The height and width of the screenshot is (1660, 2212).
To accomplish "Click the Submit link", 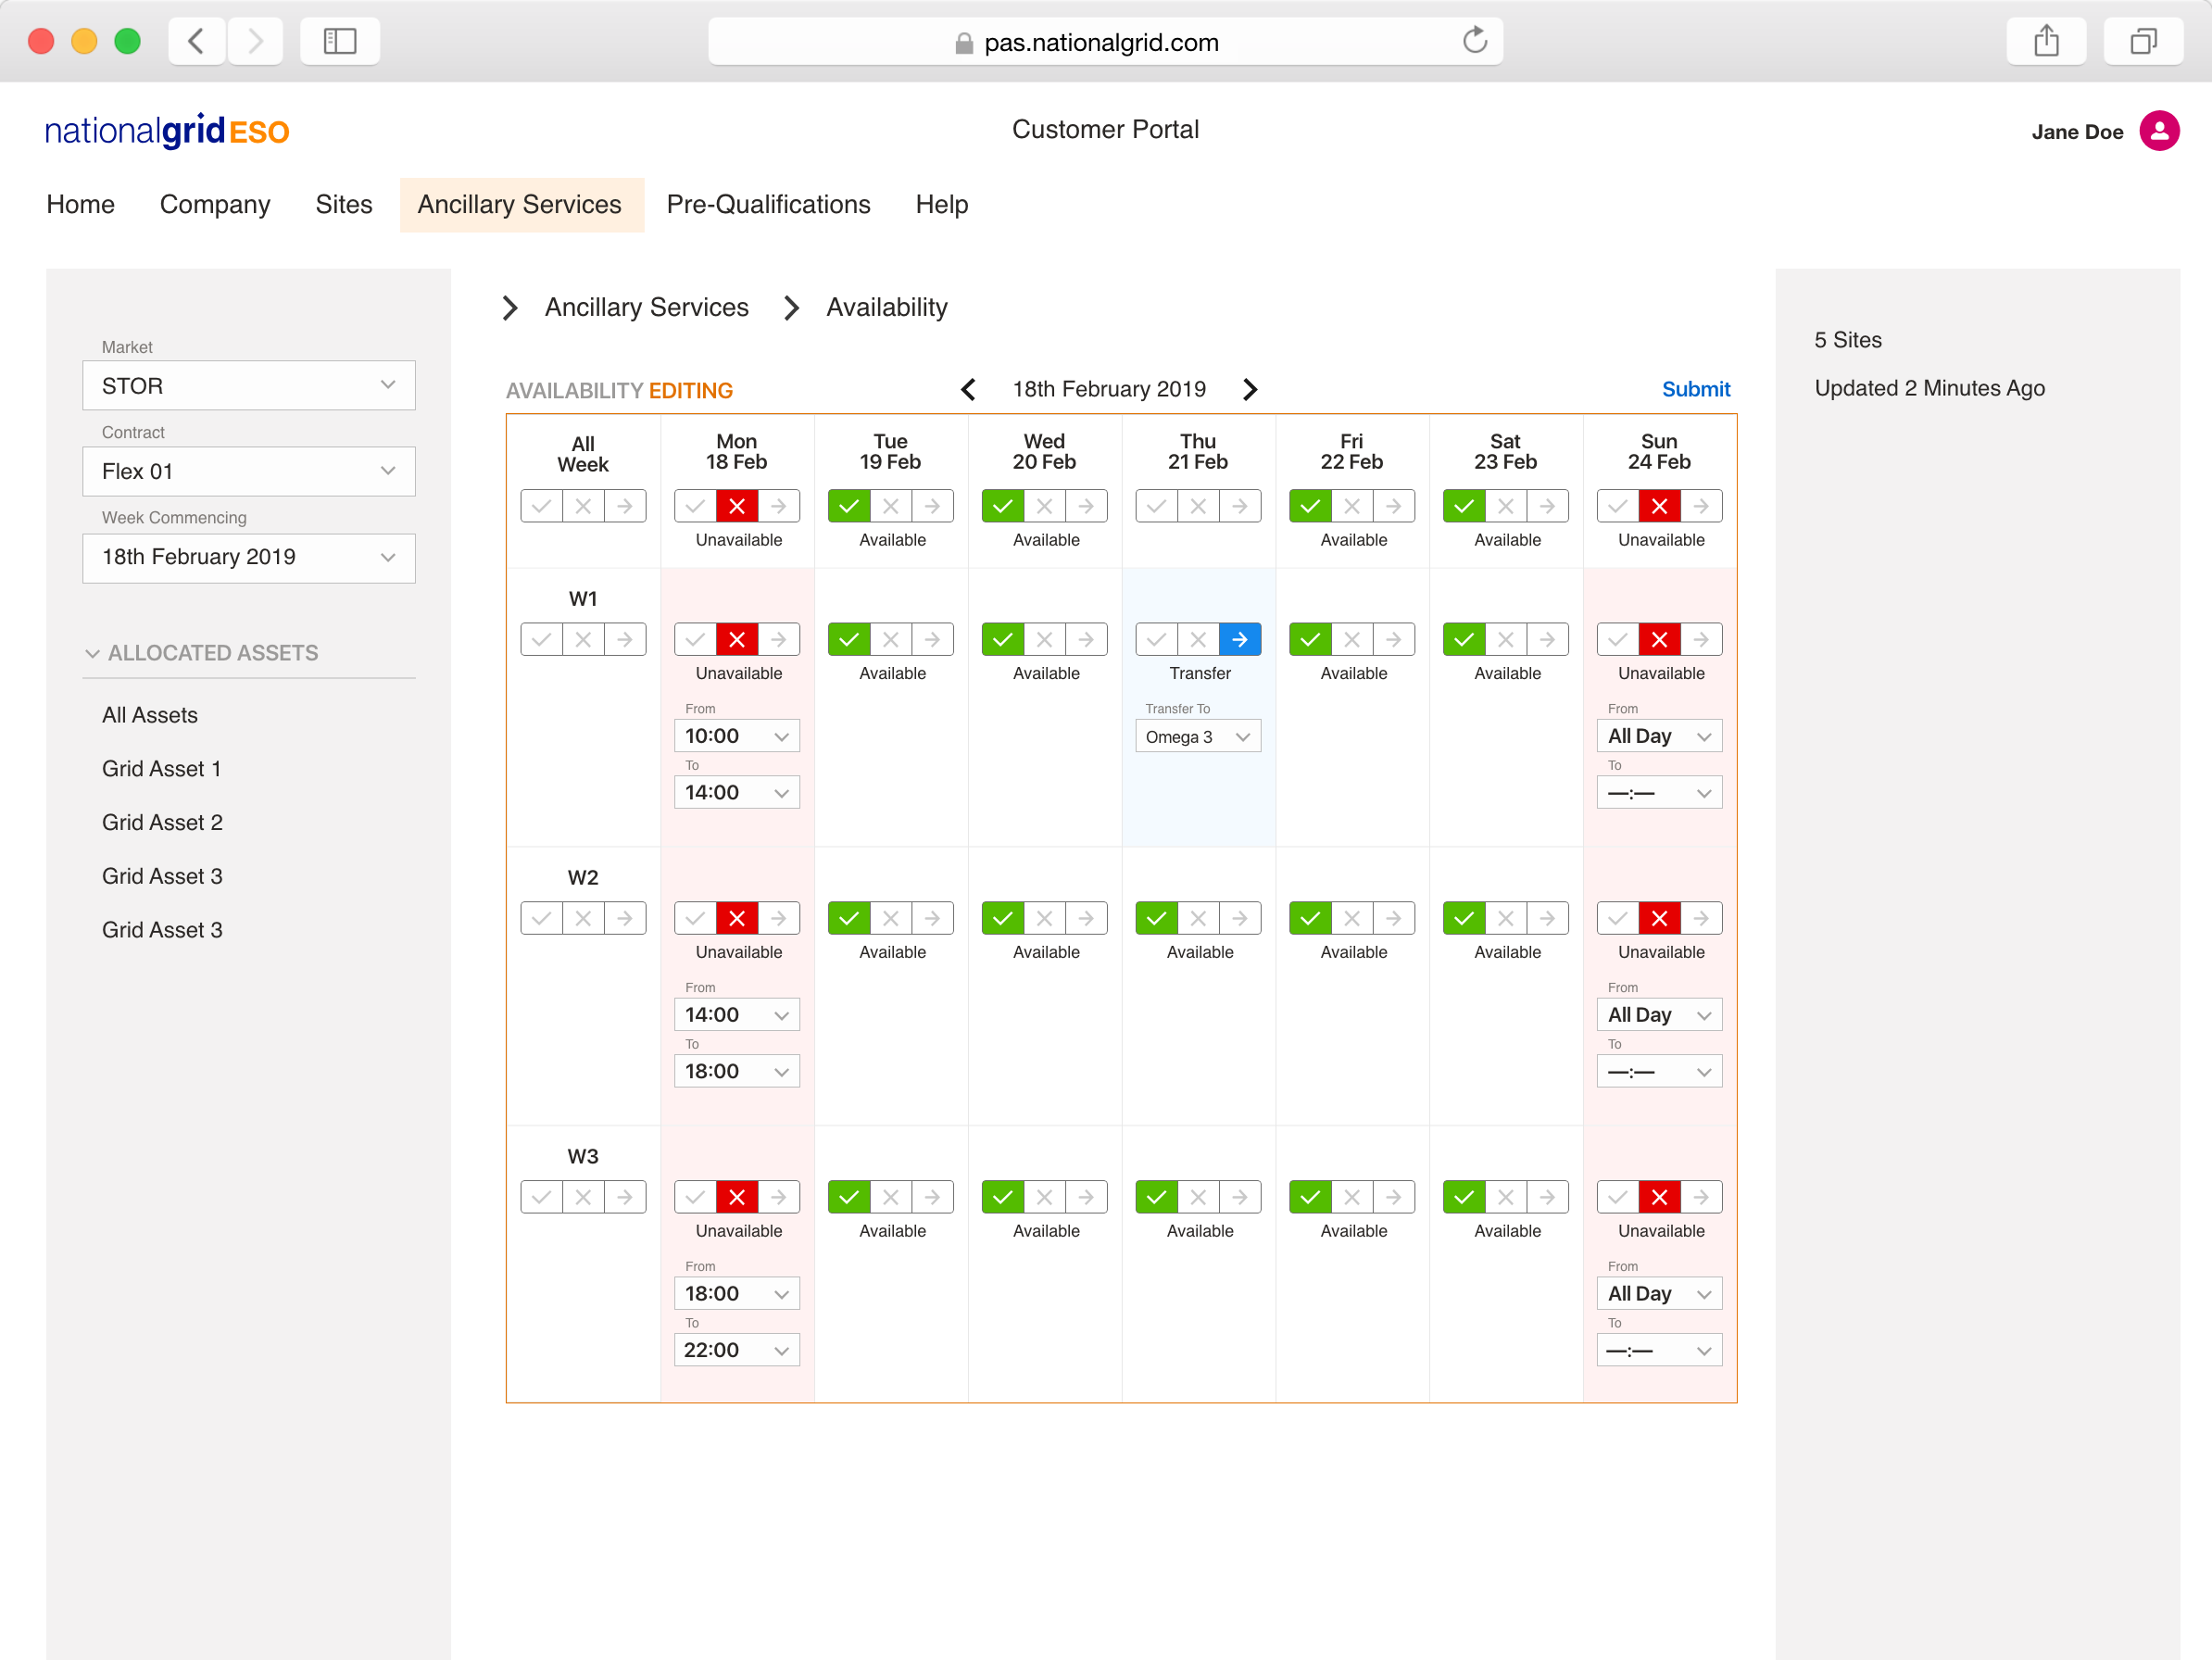I will pyautogui.click(x=1695, y=389).
